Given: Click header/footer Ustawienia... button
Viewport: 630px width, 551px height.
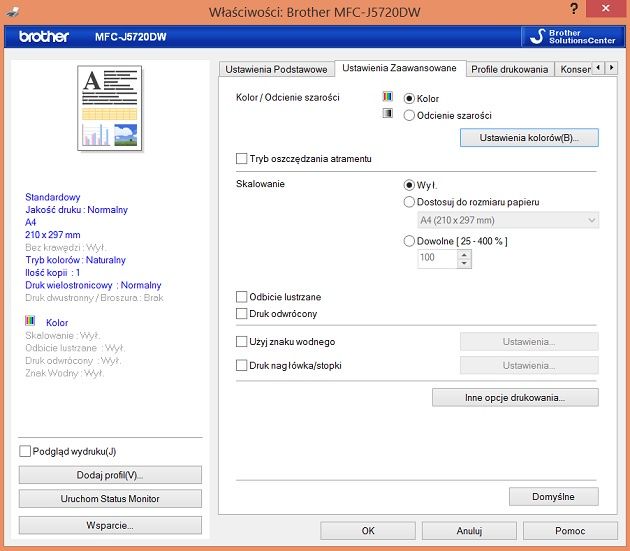Looking at the screenshot, I should pyautogui.click(x=529, y=365).
